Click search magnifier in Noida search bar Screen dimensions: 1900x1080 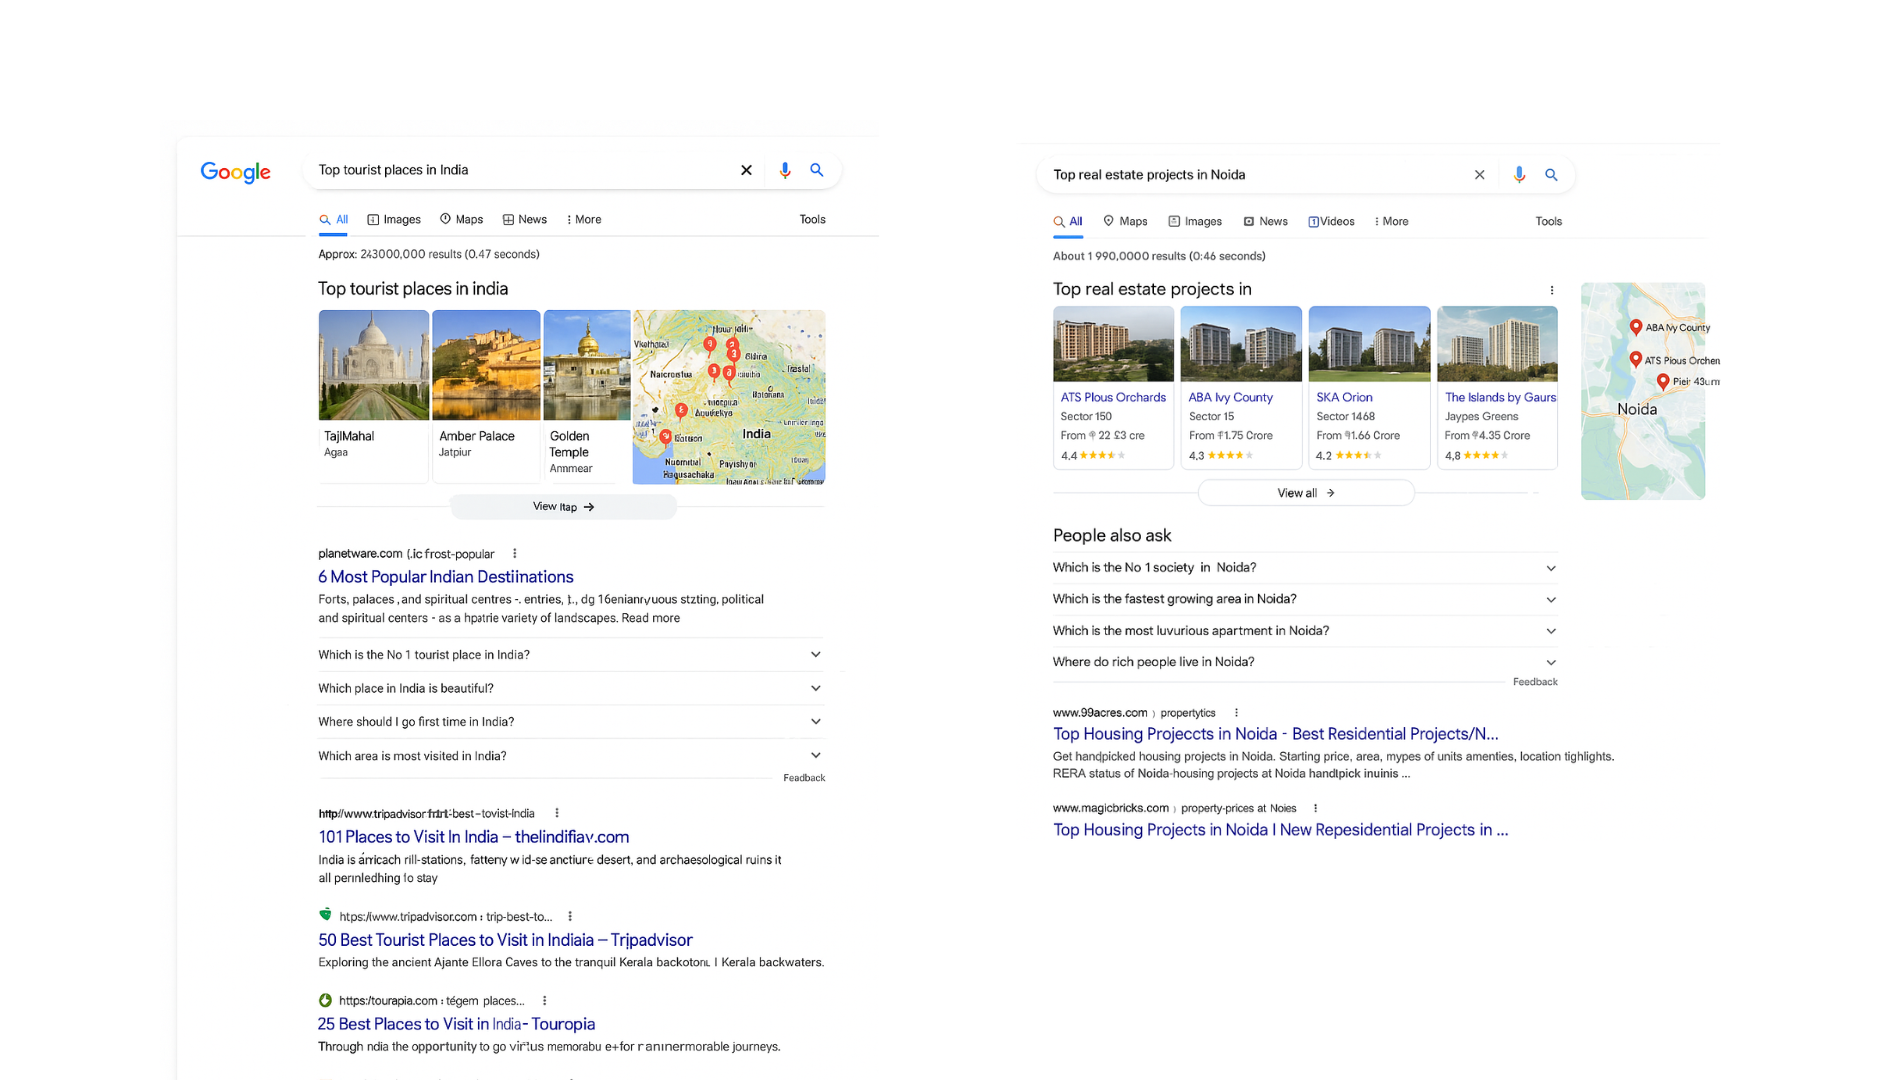1551,175
